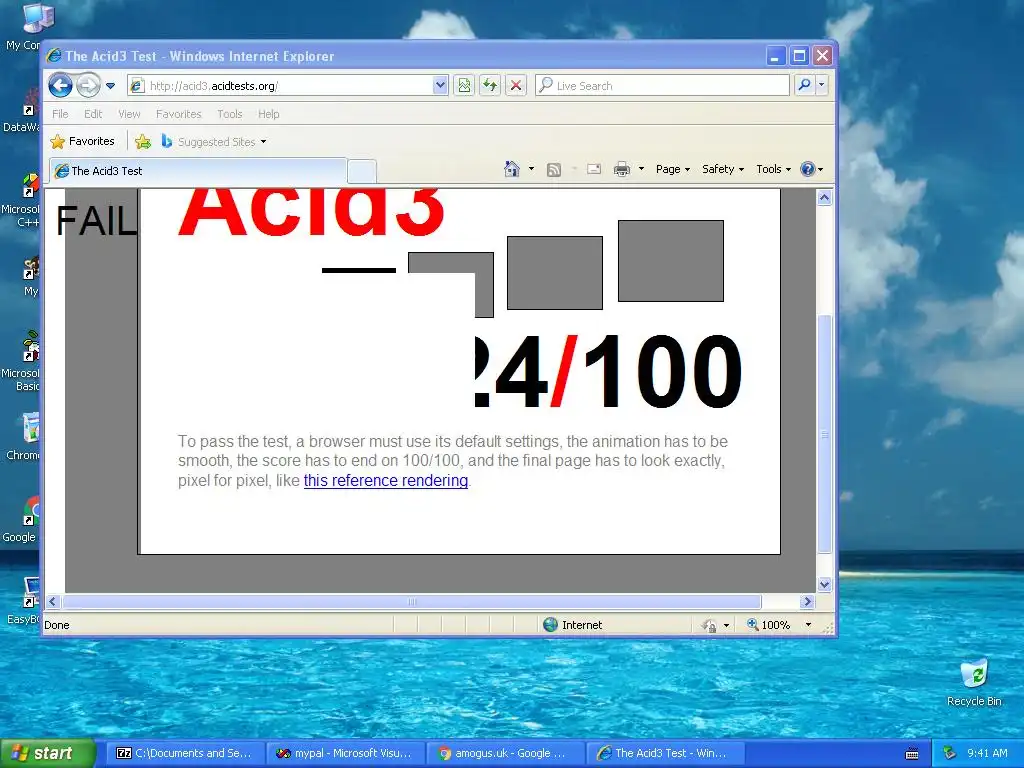Click the address bar URL field

(x=281, y=86)
